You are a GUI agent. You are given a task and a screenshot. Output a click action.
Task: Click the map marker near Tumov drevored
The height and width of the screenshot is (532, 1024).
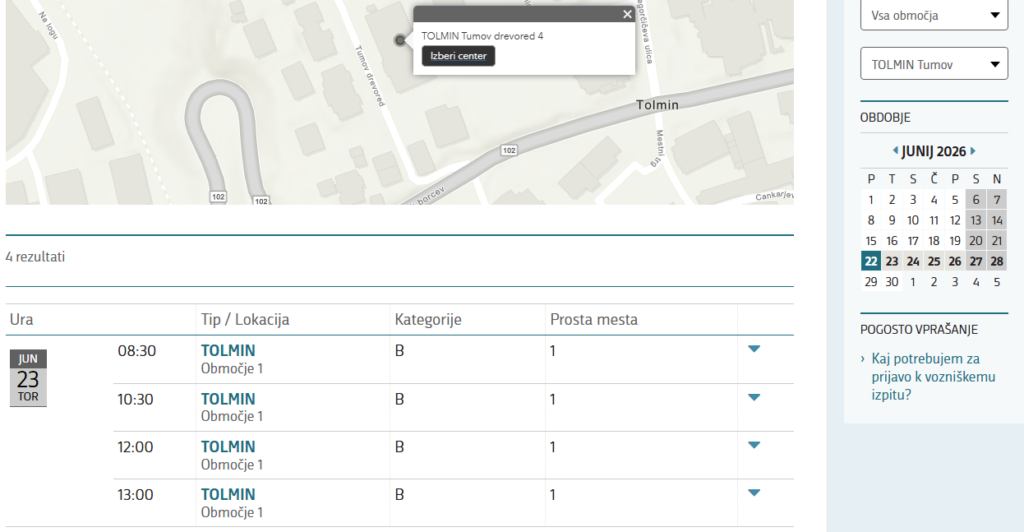[x=400, y=40]
